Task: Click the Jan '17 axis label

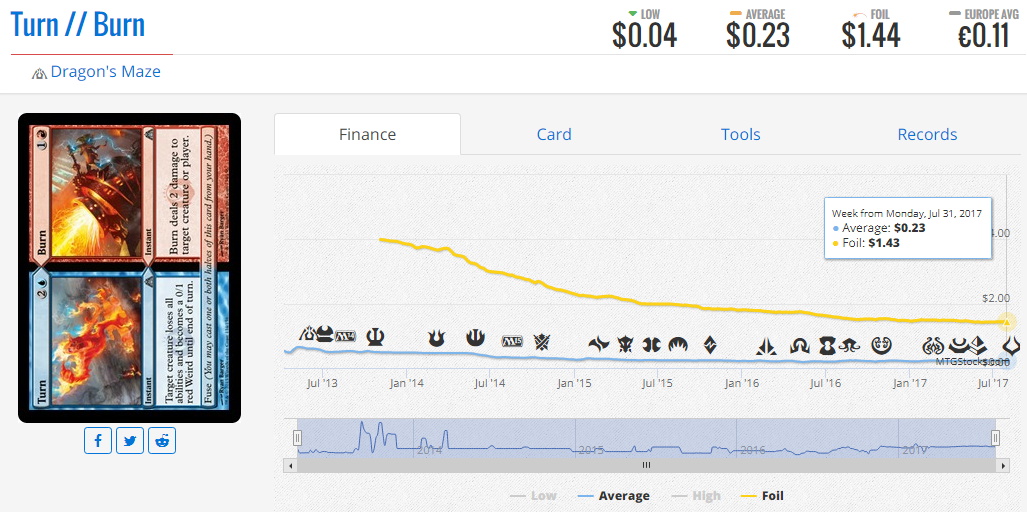Action: click(910, 382)
